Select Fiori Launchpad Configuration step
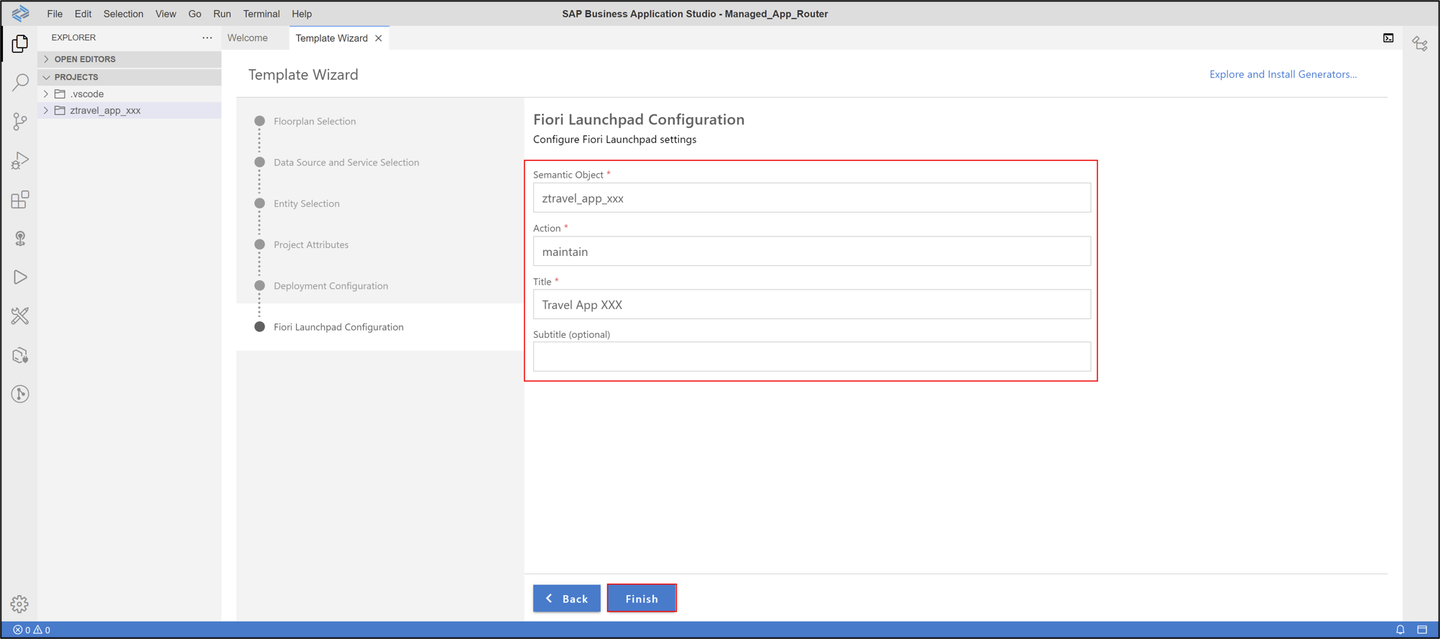Image resolution: width=1440 pixels, height=639 pixels. coord(338,327)
